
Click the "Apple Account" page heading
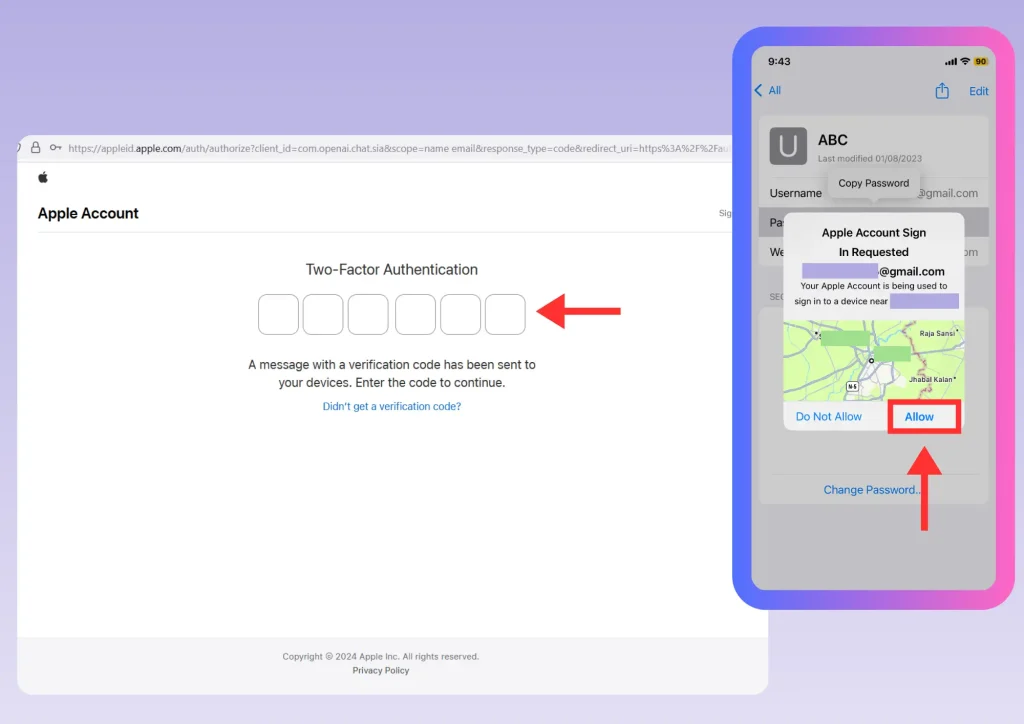(x=88, y=213)
